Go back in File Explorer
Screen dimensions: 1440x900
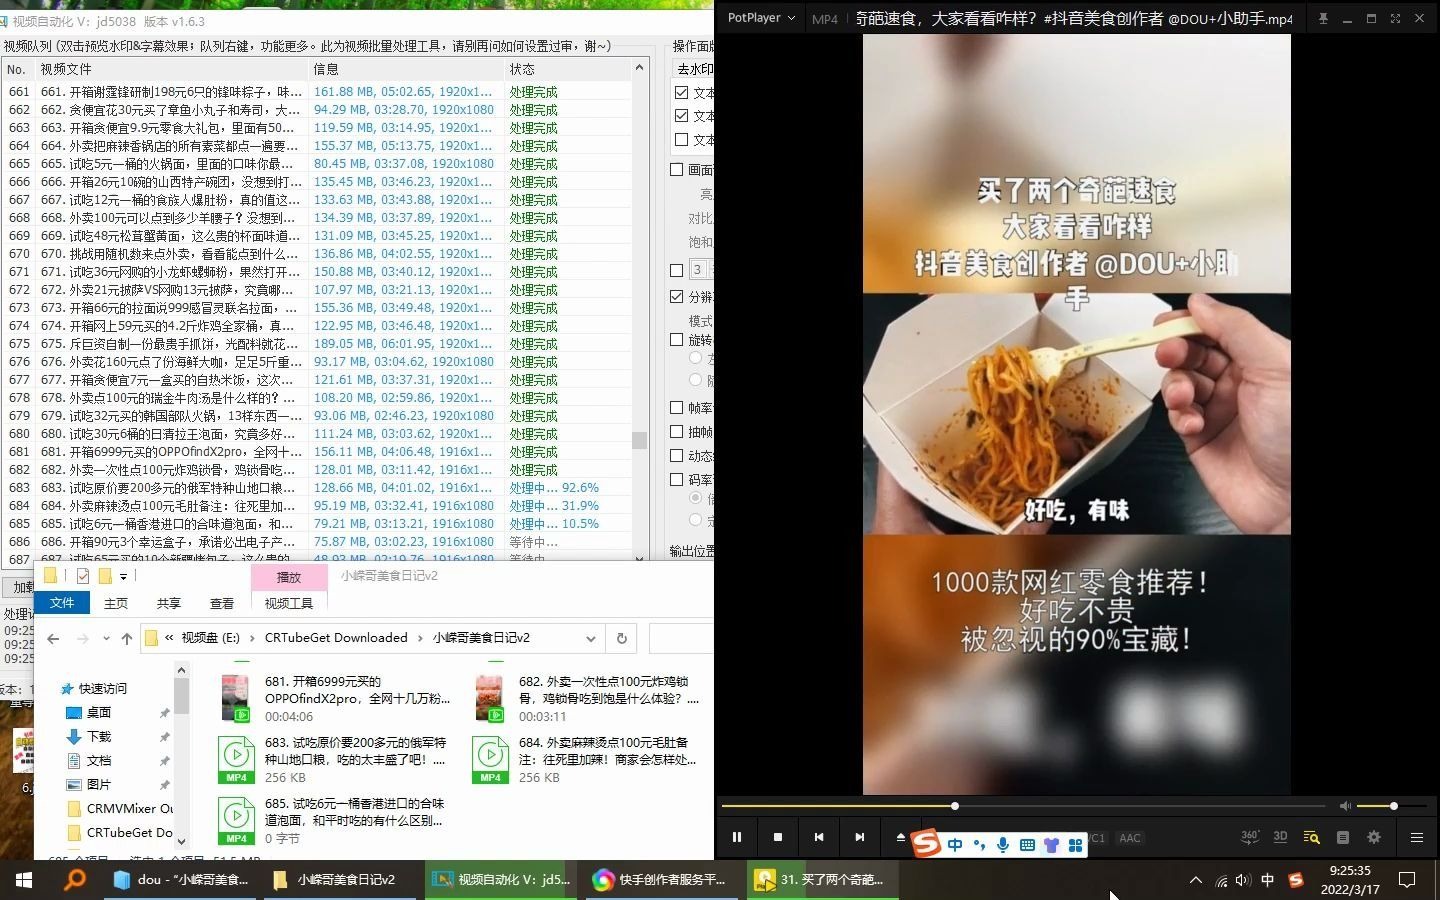(53, 638)
